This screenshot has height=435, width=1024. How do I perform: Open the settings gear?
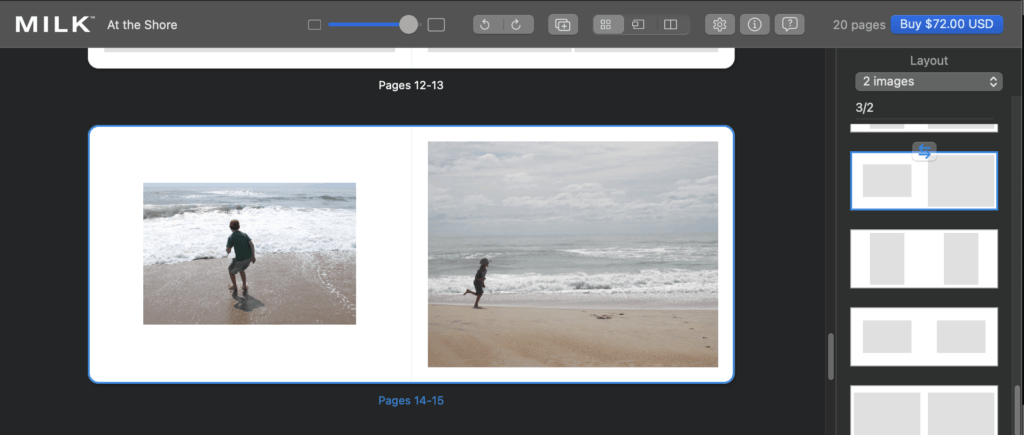720,25
